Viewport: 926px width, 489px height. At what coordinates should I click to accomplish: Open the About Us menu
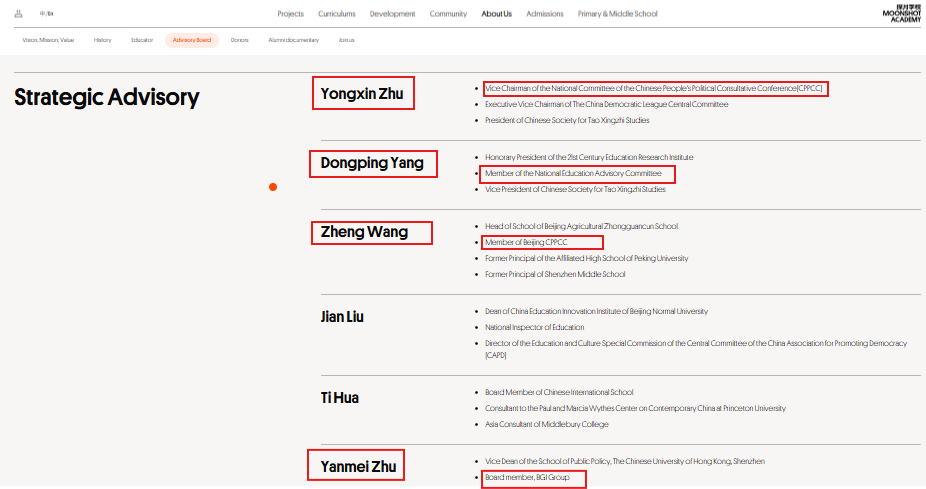(497, 14)
